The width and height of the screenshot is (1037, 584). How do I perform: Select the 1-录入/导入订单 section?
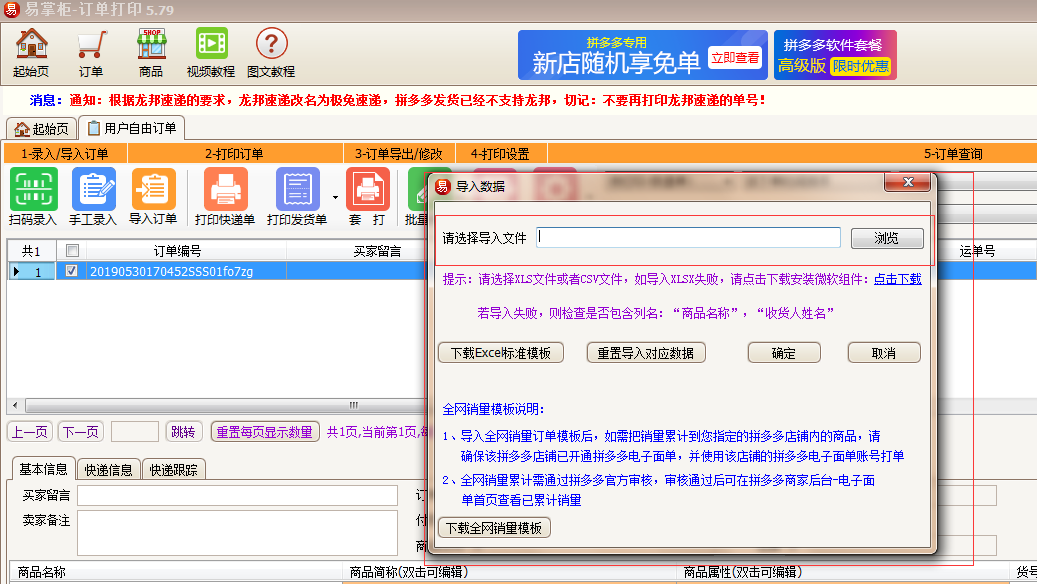click(65, 153)
